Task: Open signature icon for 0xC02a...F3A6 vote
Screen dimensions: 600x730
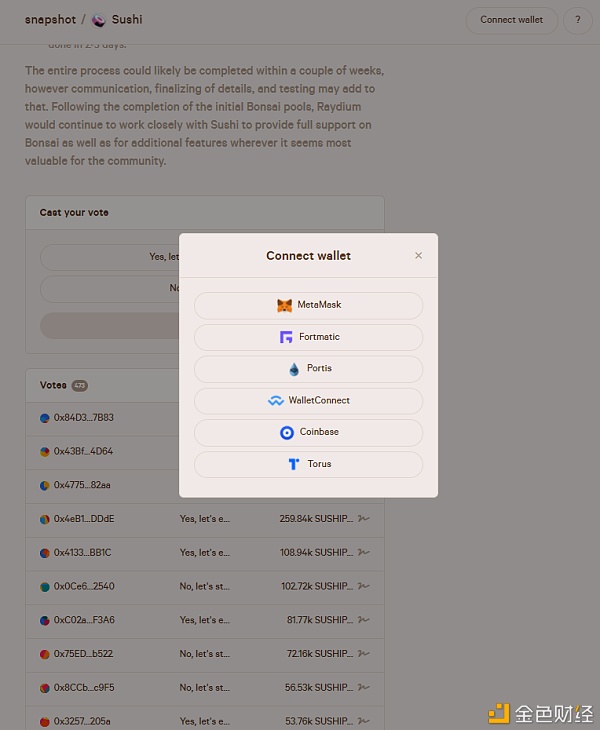Action: click(364, 620)
